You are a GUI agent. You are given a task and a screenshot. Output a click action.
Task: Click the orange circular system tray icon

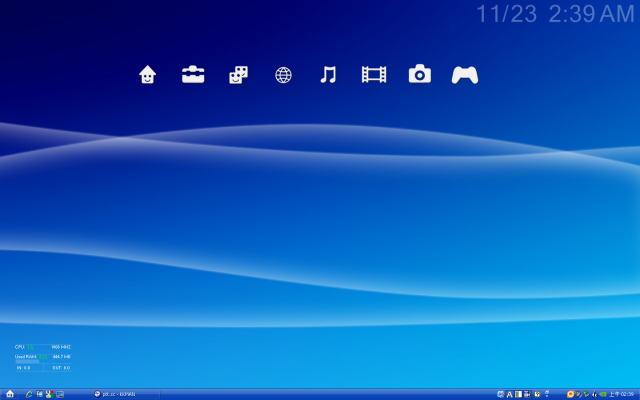(x=571, y=394)
